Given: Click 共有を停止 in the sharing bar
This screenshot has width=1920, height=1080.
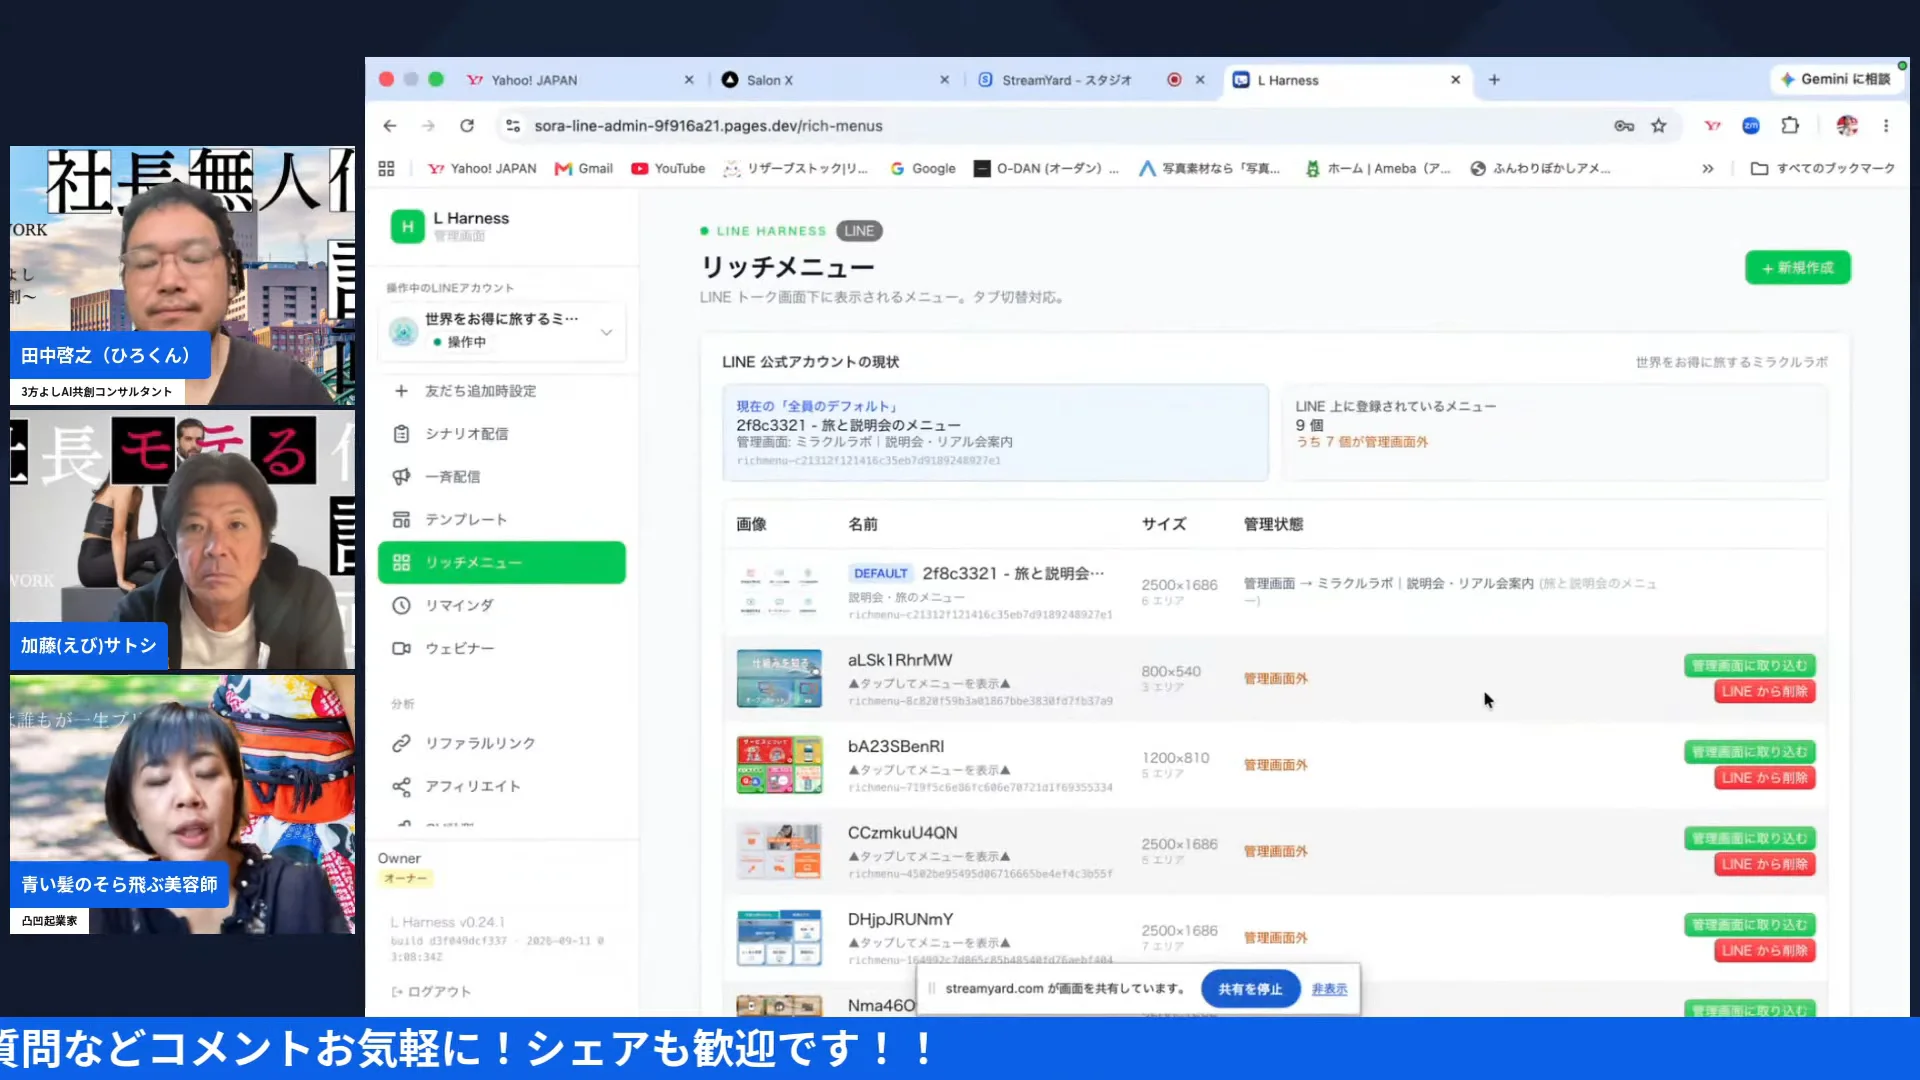Looking at the screenshot, I should [1250, 989].
